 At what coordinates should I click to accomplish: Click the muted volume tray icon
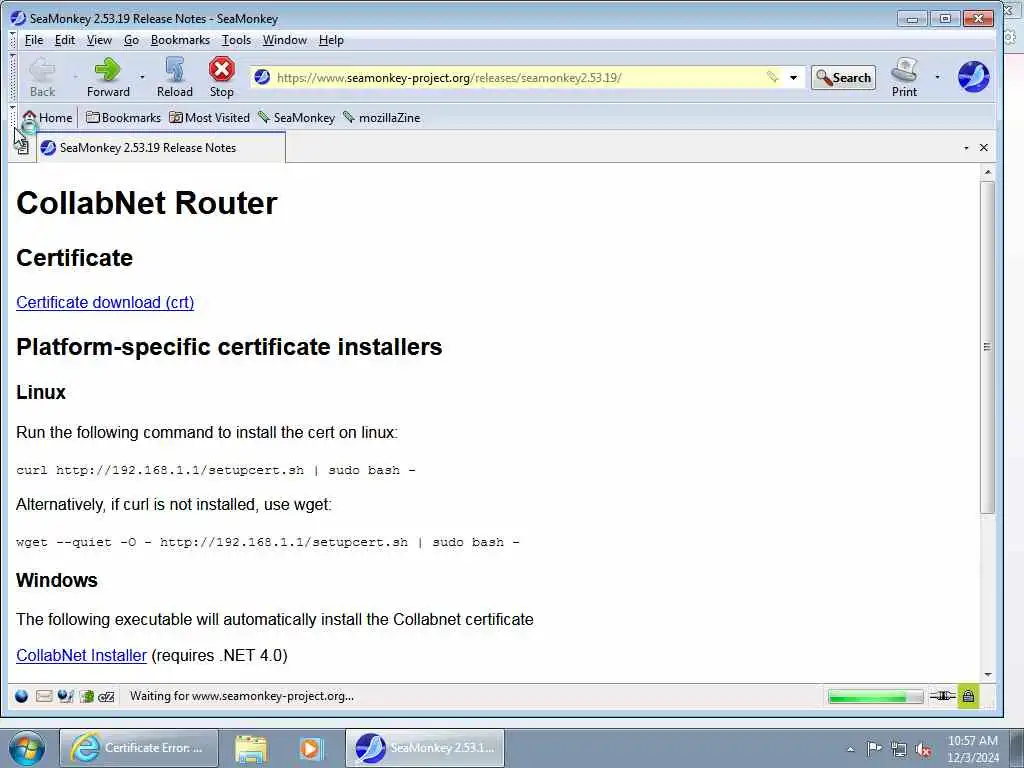click(923, 749)
